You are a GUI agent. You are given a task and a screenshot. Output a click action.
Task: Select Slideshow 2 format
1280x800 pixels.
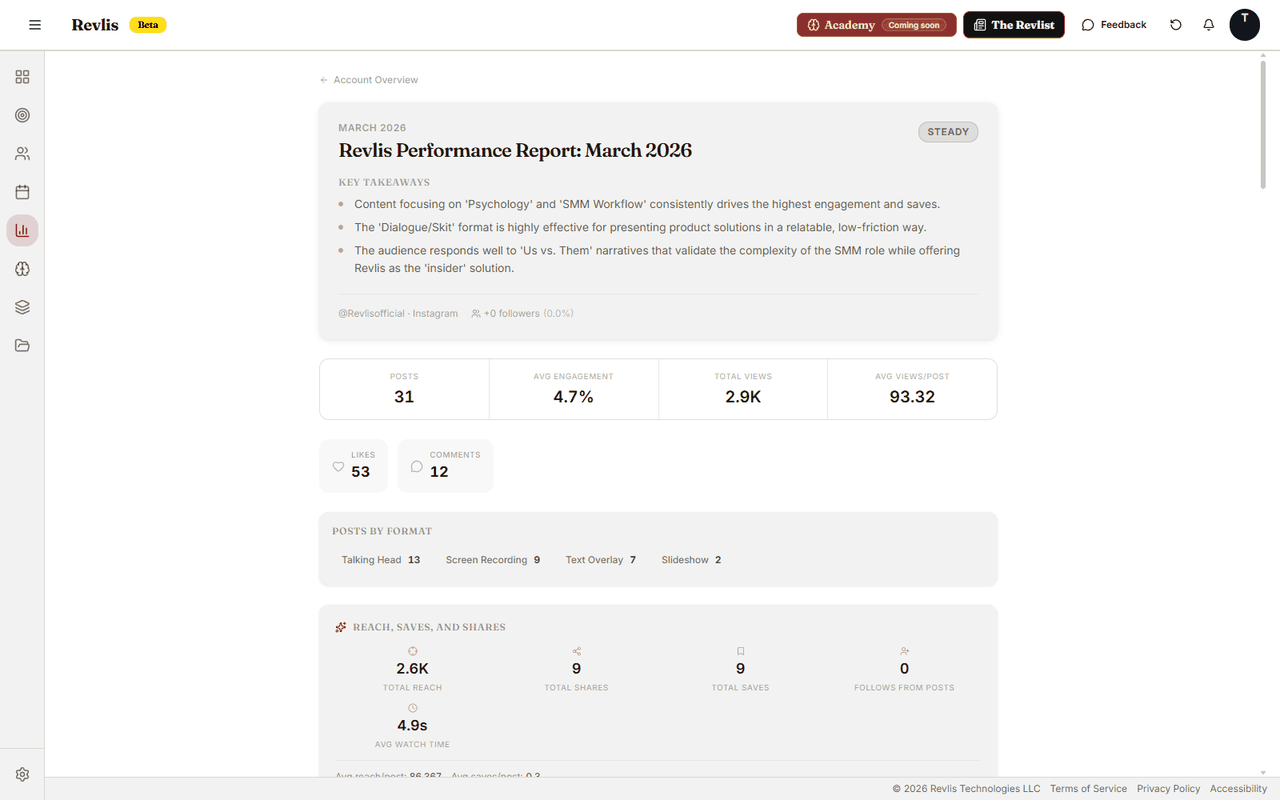[691, 560]
